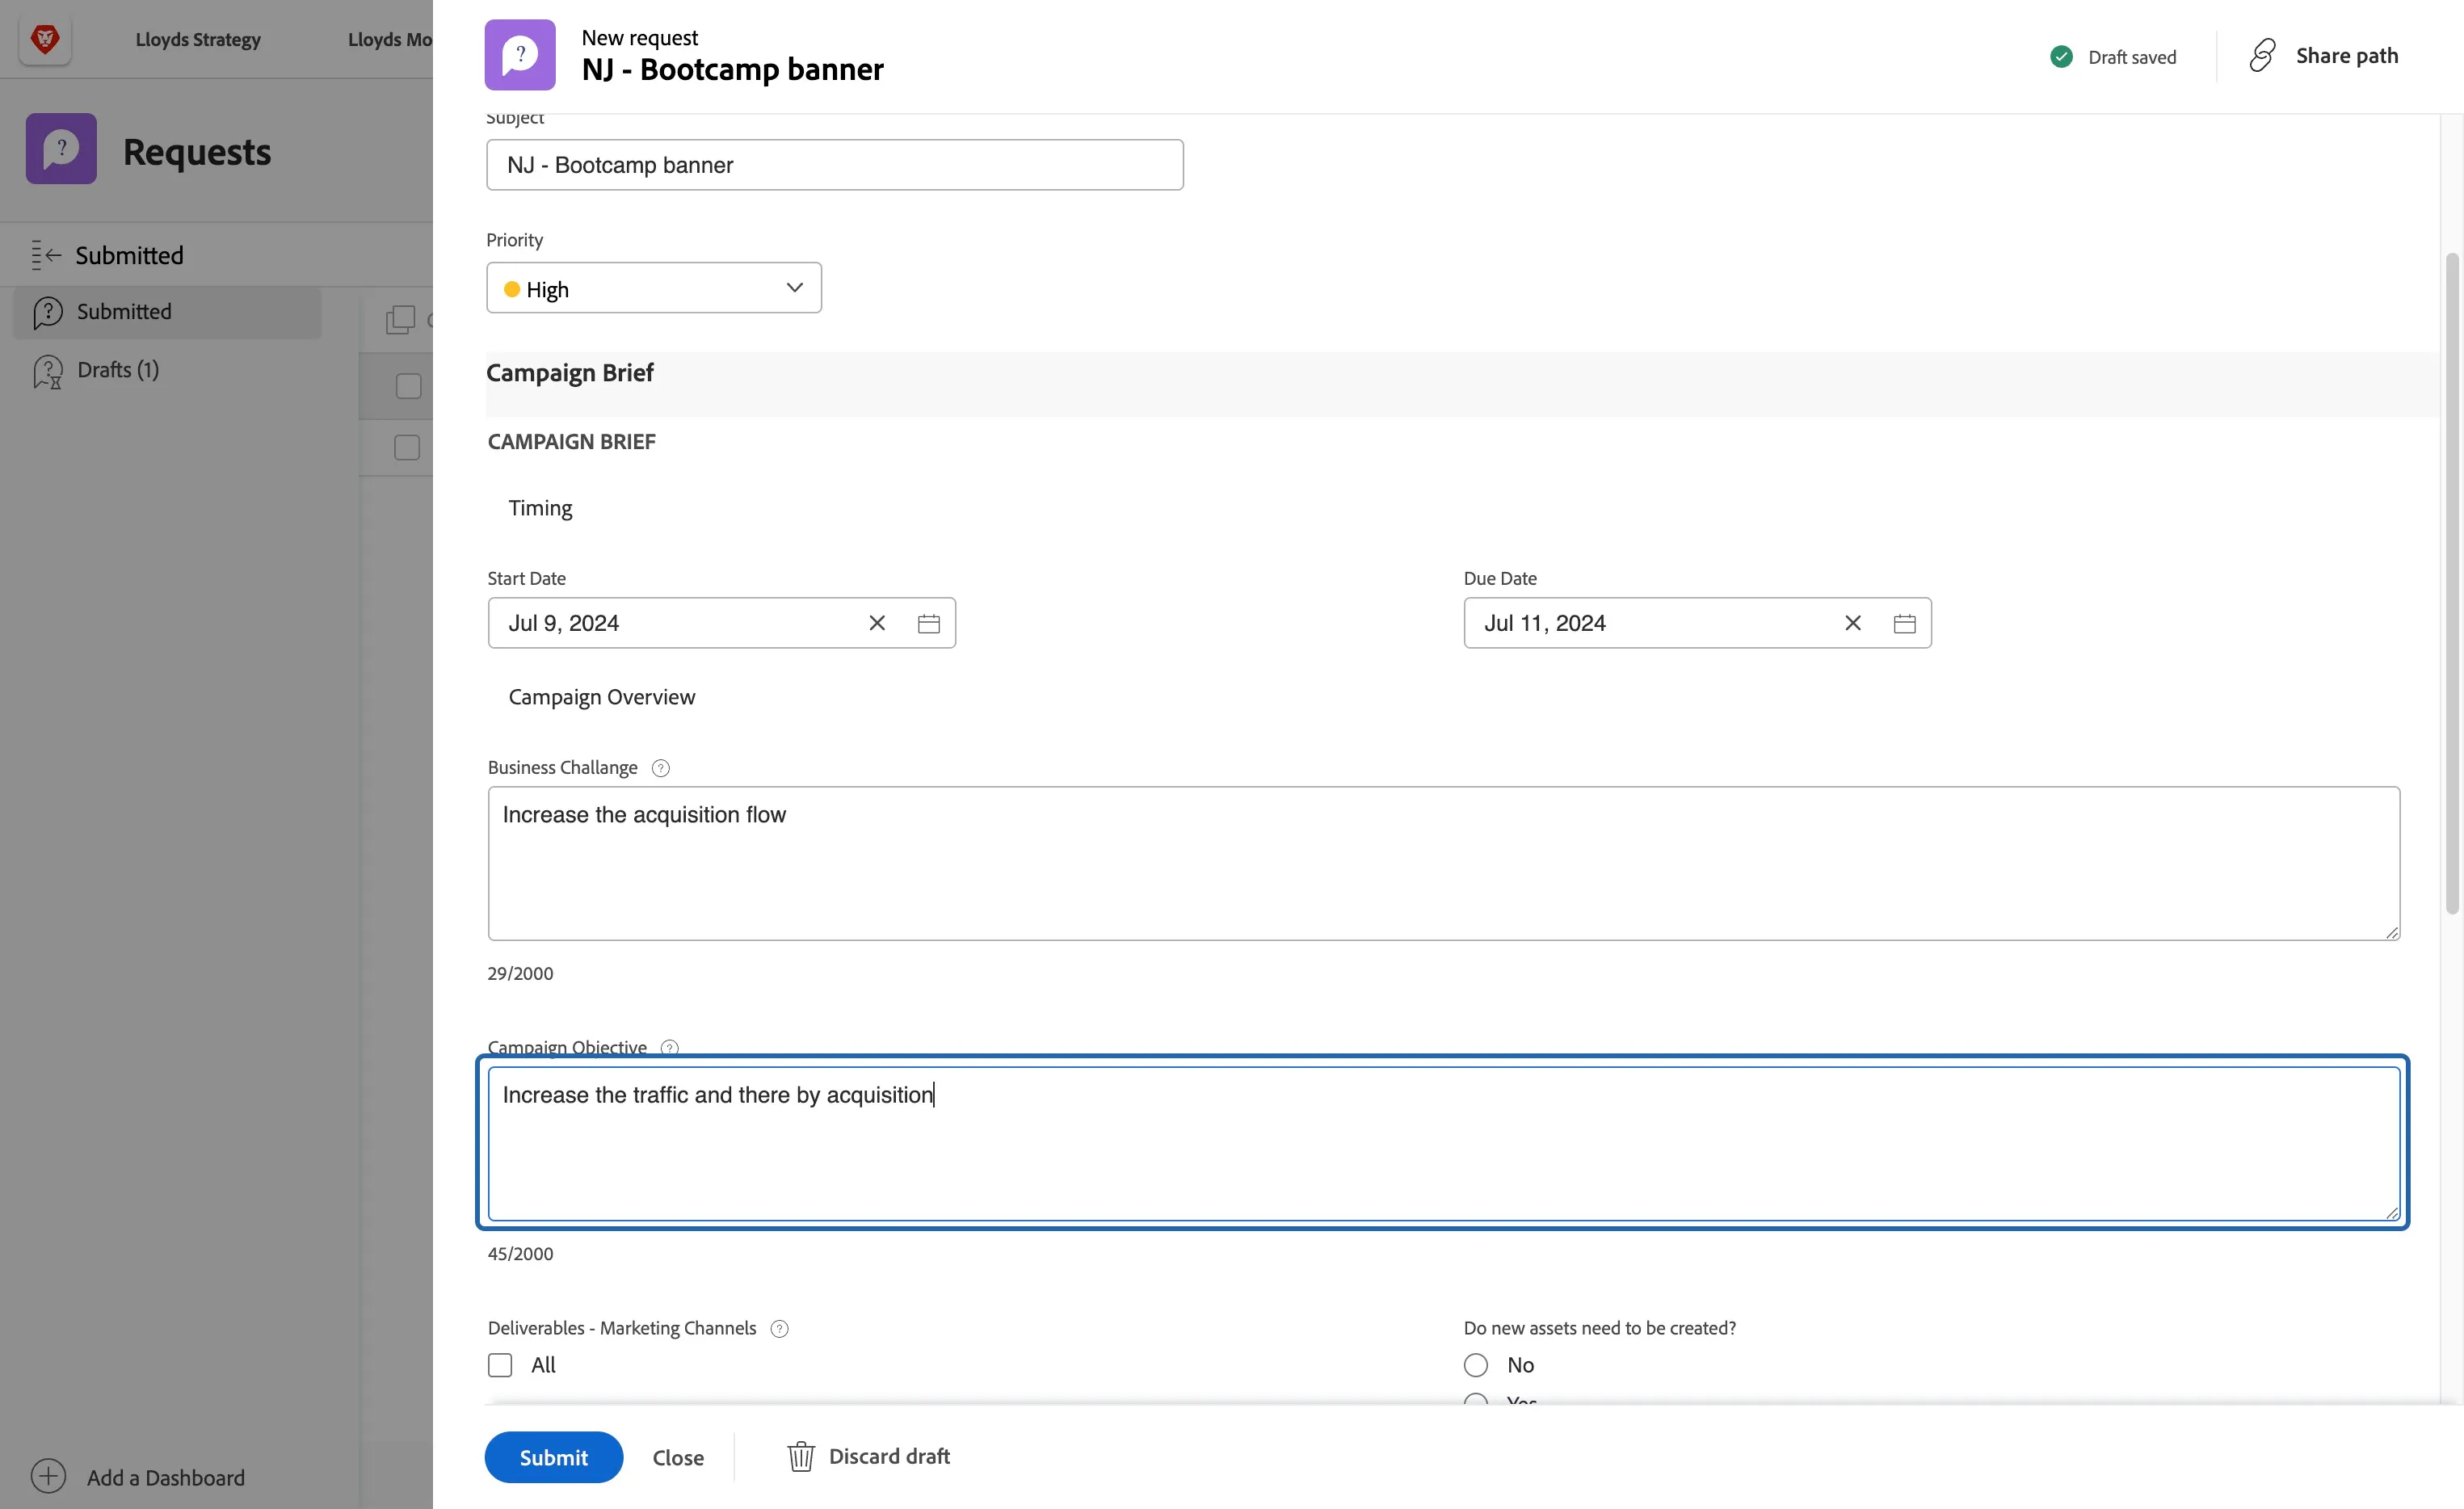
Task: Click into the Campaign Objective text area
Action: tap(1444, 1143)
